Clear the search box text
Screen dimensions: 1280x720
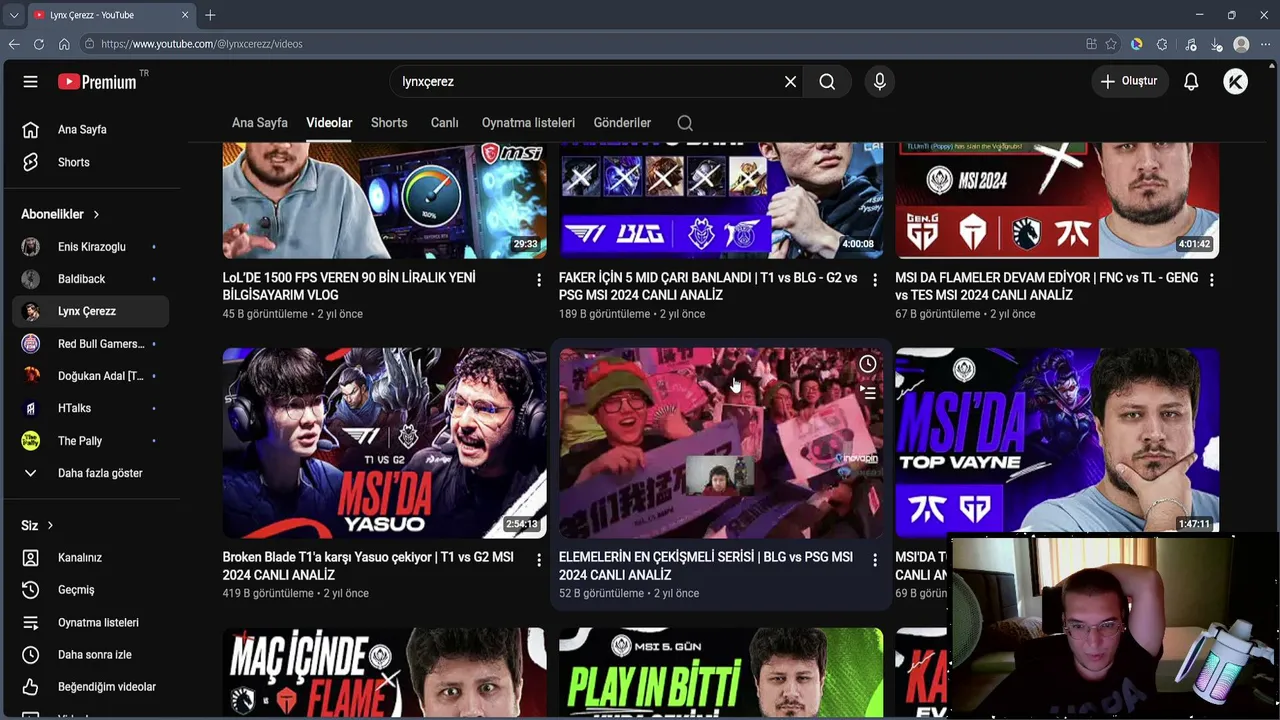point(790,82)
